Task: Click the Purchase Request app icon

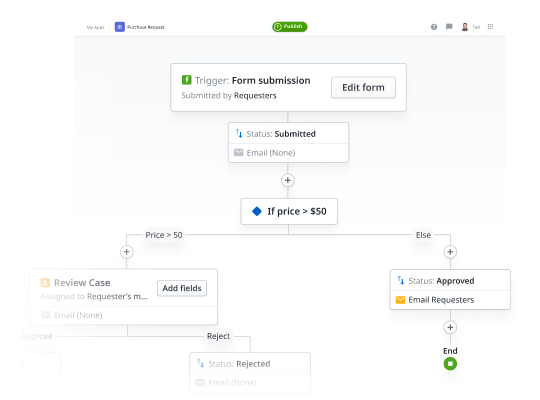Action: tap(120, 27)
